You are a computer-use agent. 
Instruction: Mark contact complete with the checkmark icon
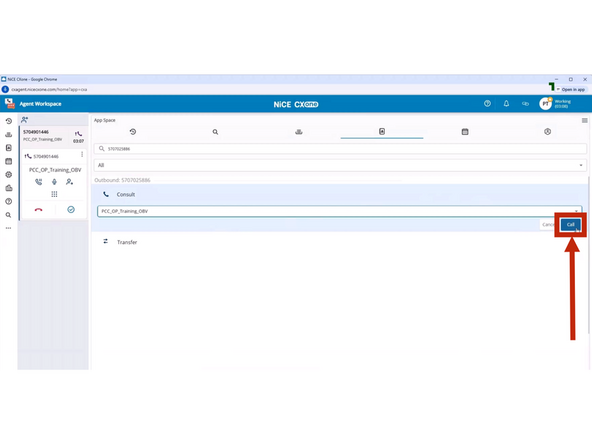[71, 210]
